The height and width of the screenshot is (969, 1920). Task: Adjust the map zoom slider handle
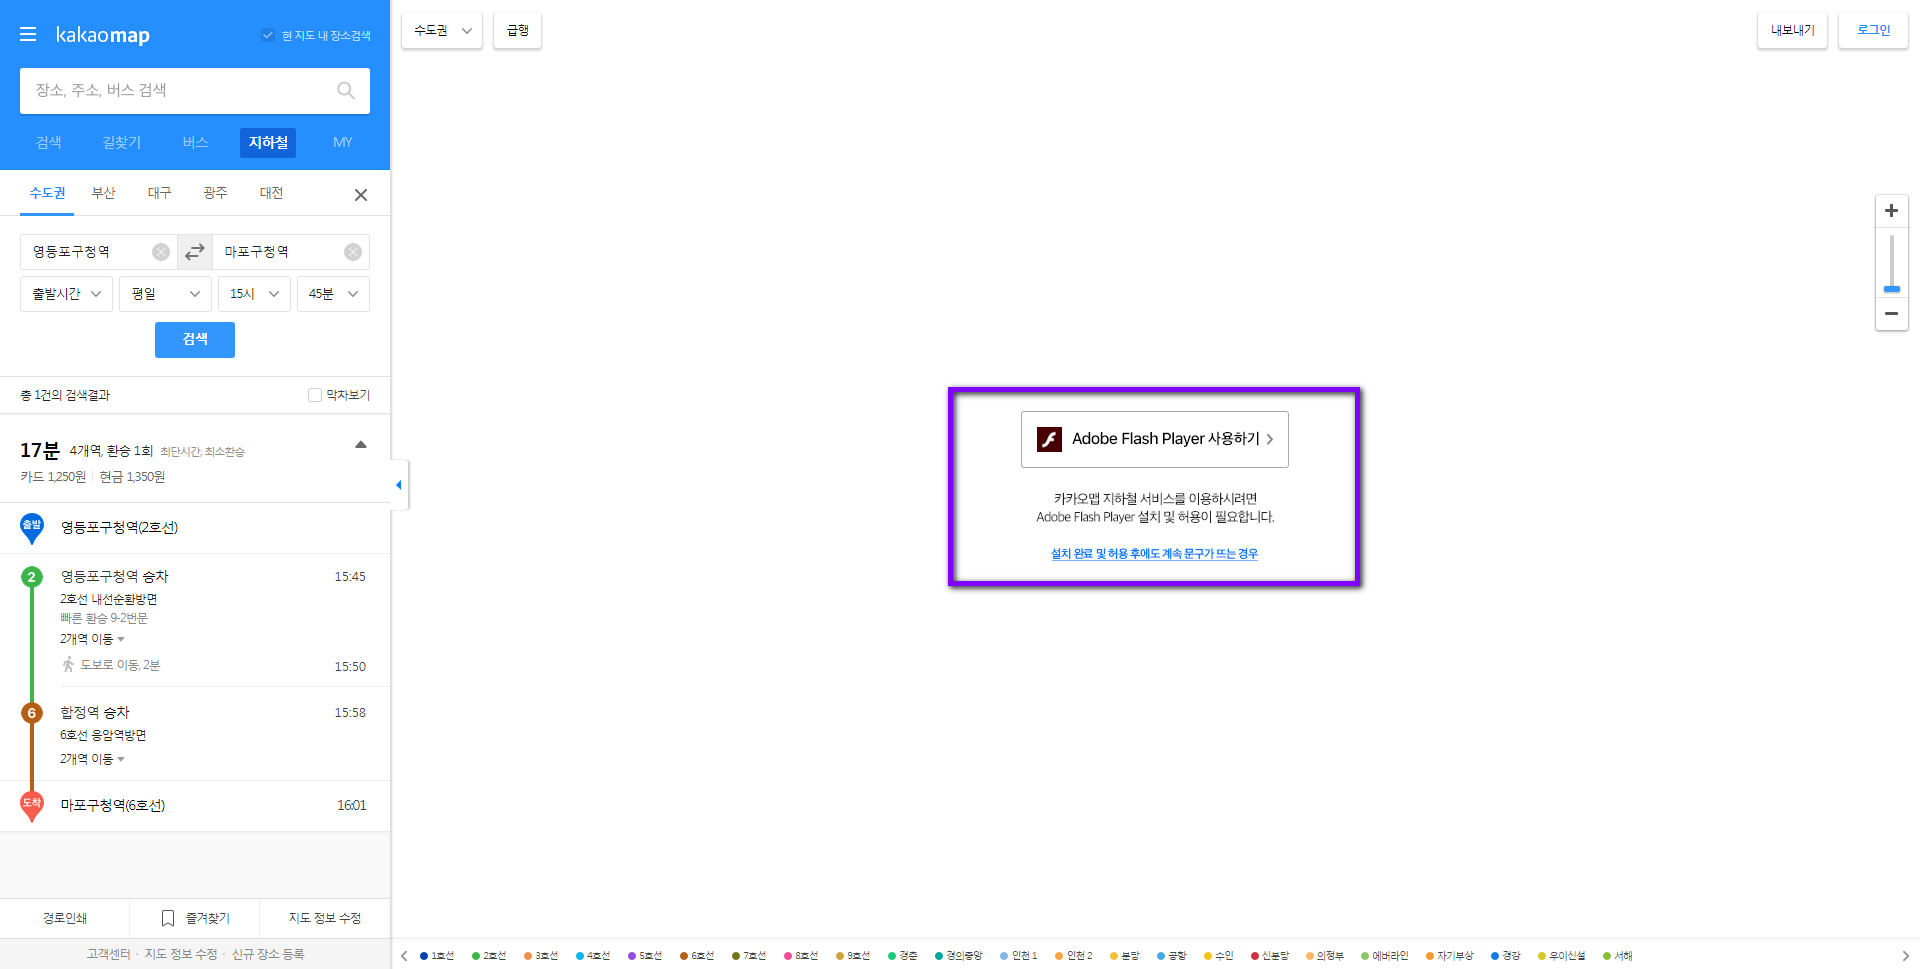pyautogui.click(x=1891, y=289)
